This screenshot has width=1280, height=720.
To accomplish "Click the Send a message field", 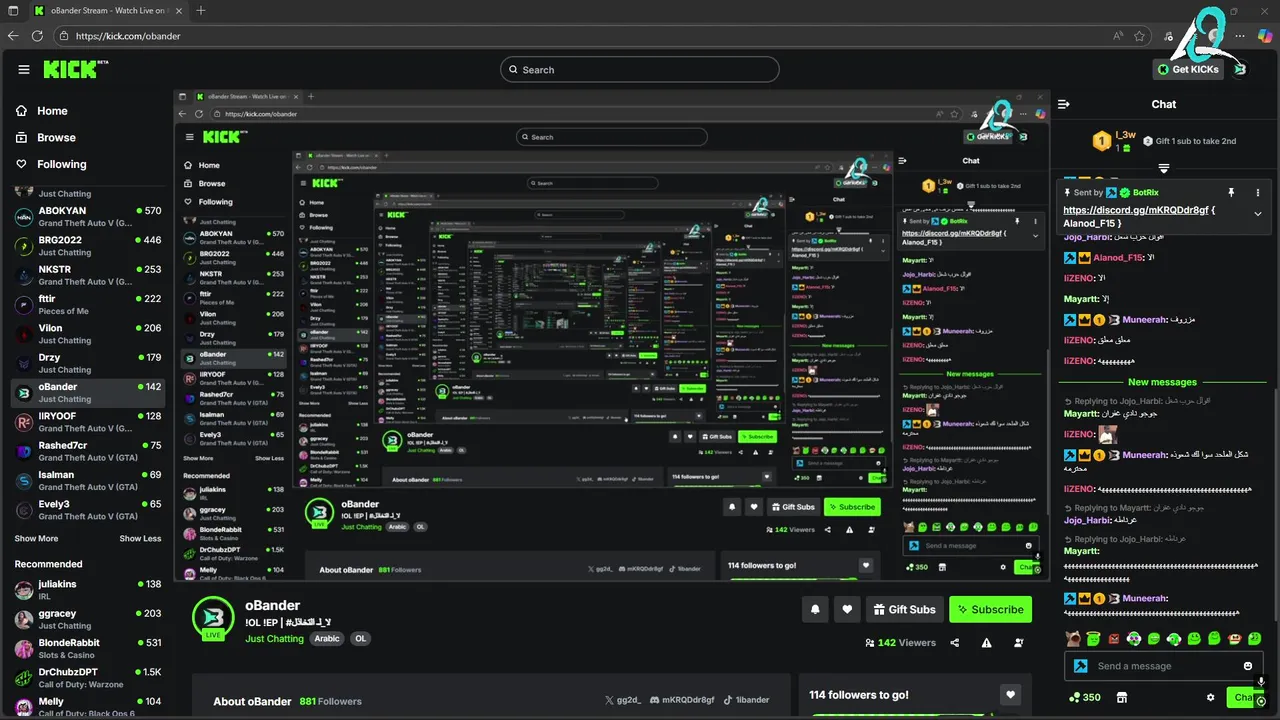I will click(1163, 666).
